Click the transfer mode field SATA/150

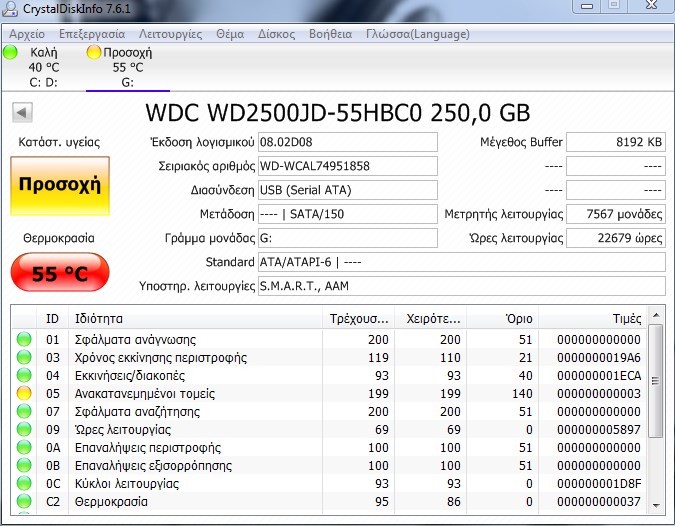coord(347,214)
